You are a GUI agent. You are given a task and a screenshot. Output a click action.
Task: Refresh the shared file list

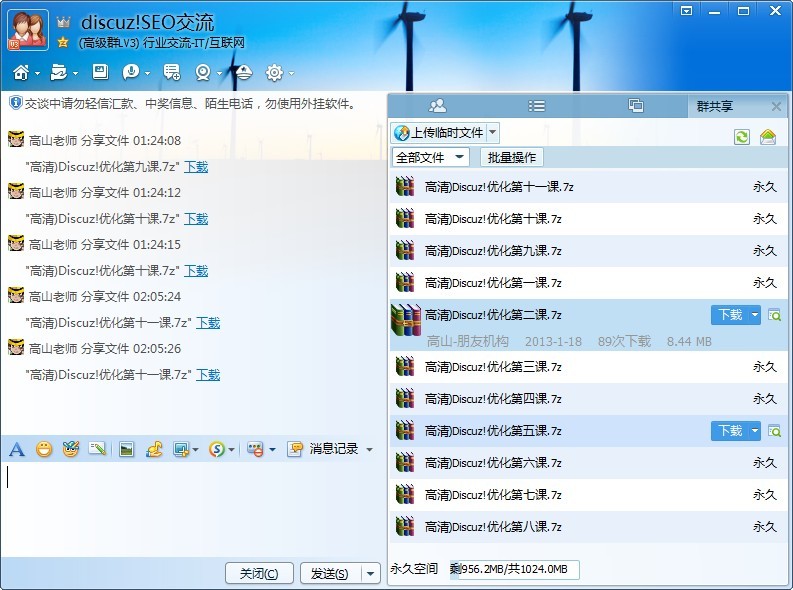click(x=742, y=137)
